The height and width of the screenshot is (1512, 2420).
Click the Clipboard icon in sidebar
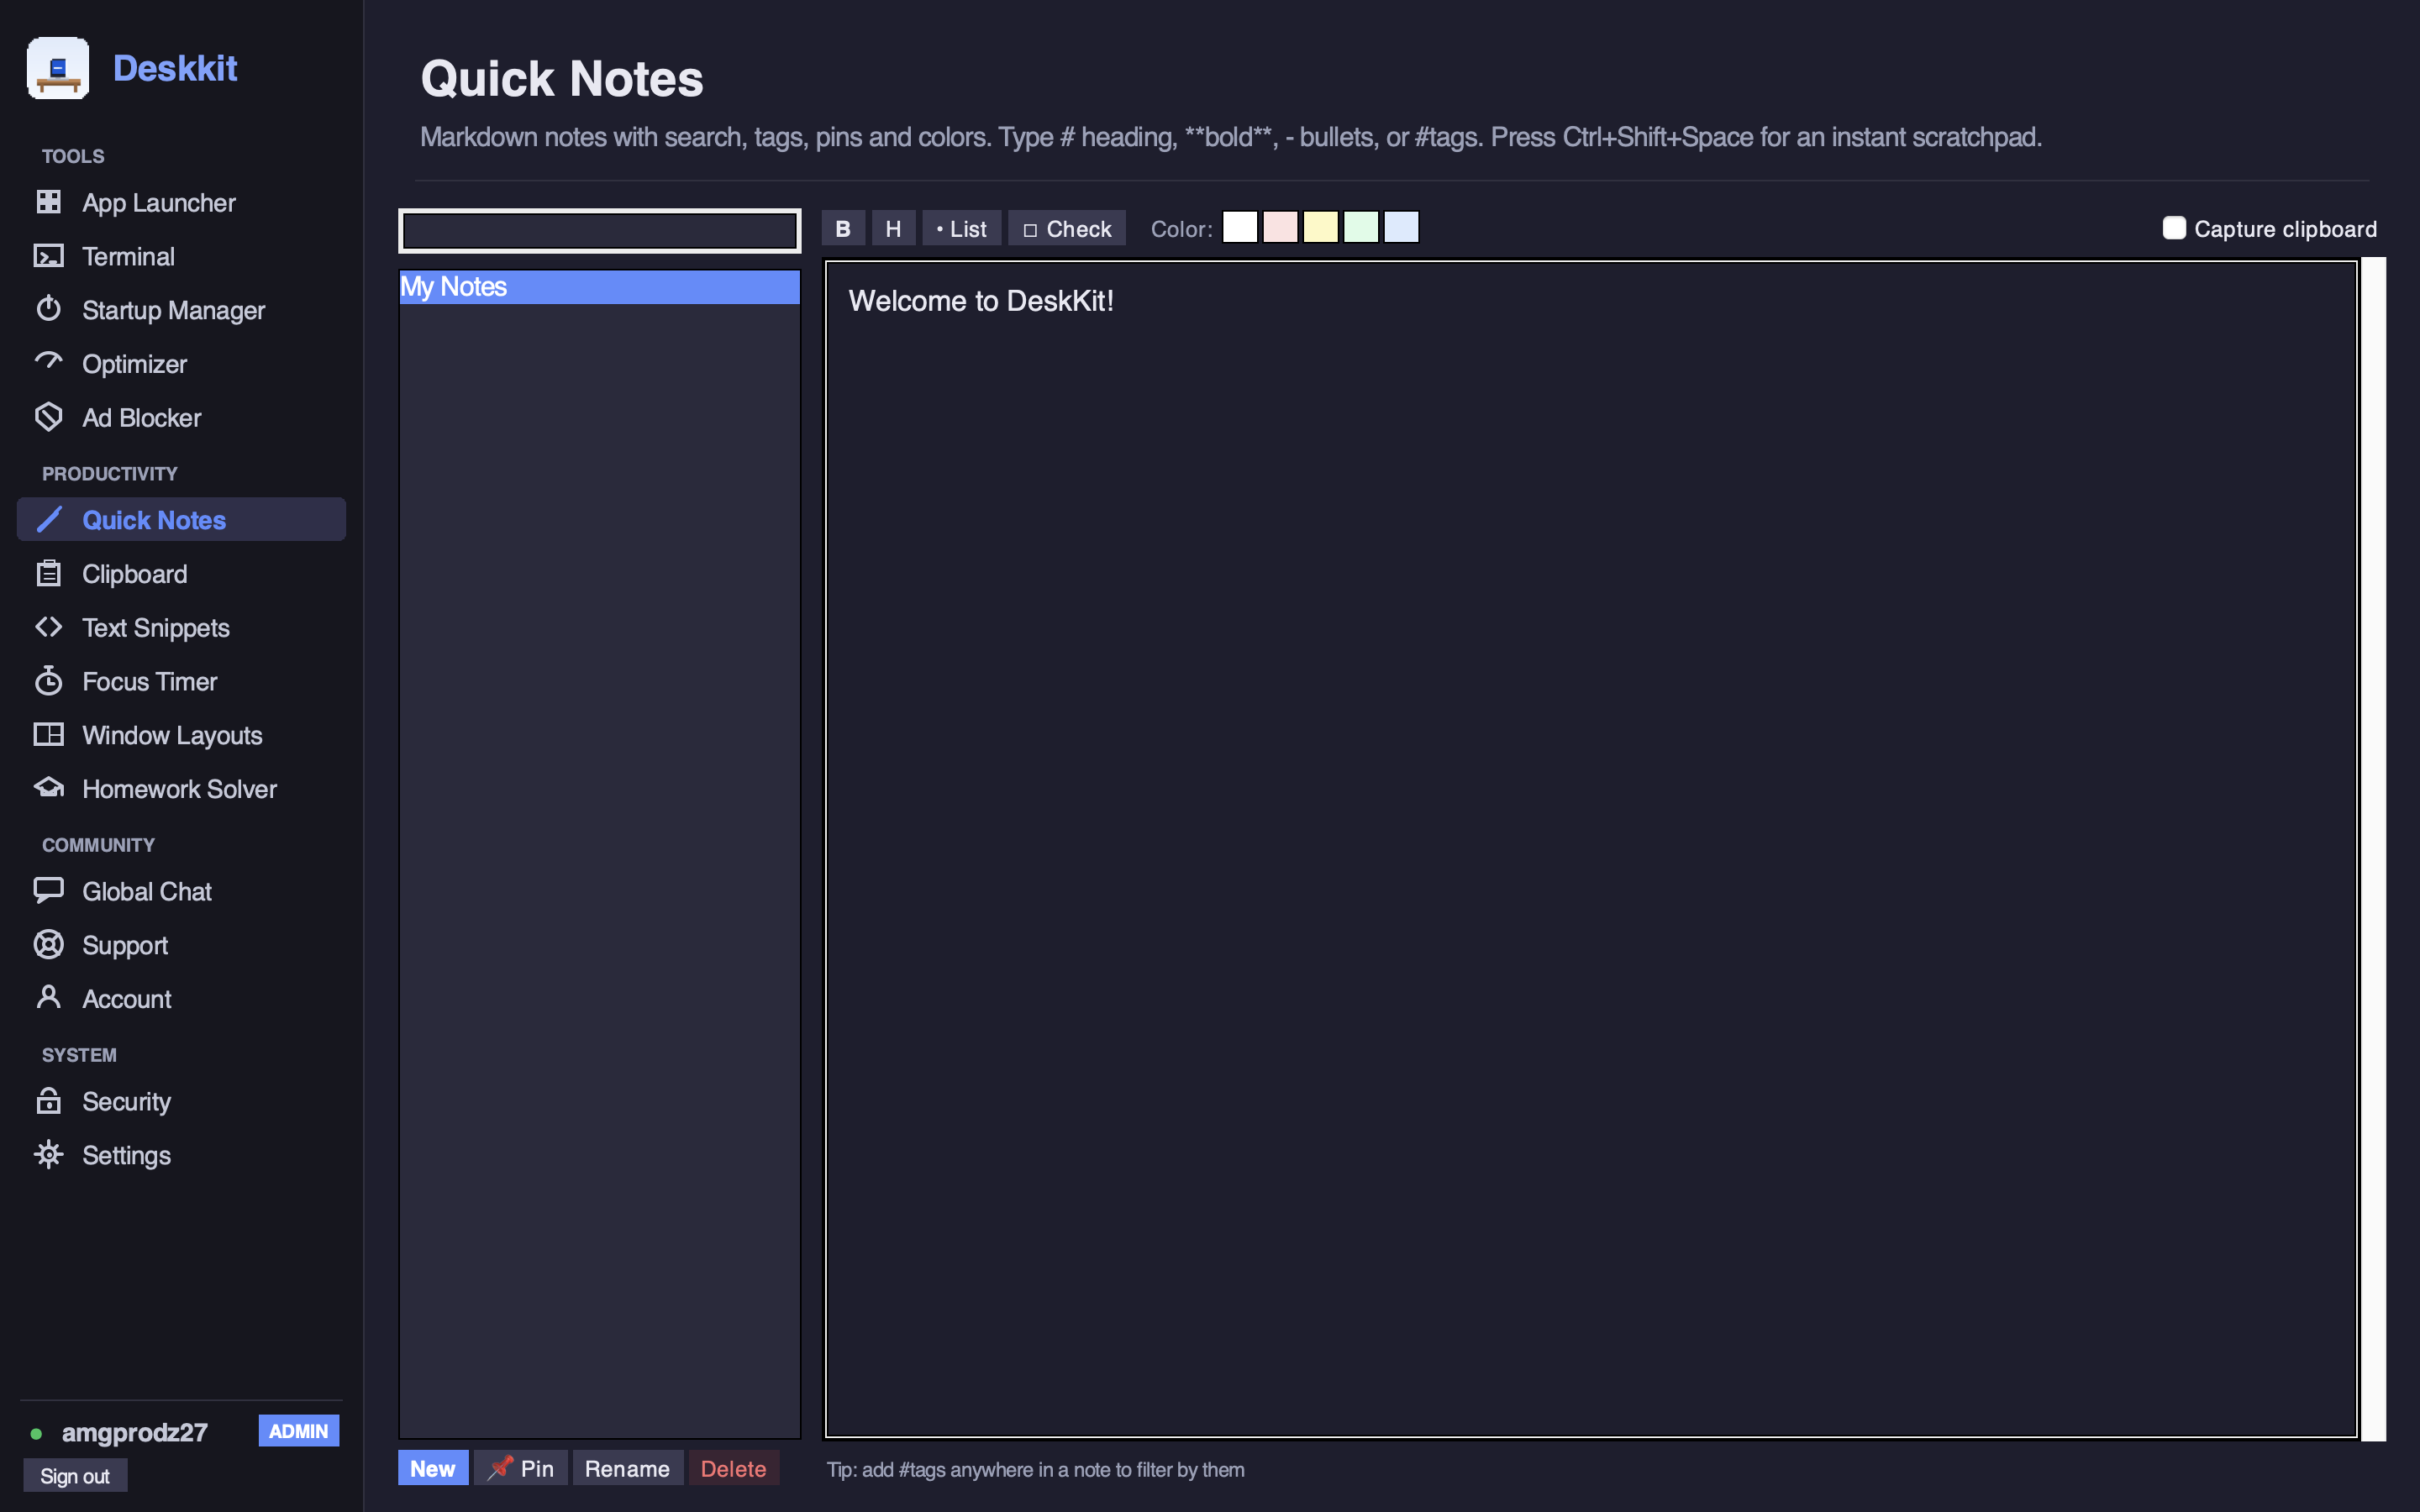tap(48, 573)
